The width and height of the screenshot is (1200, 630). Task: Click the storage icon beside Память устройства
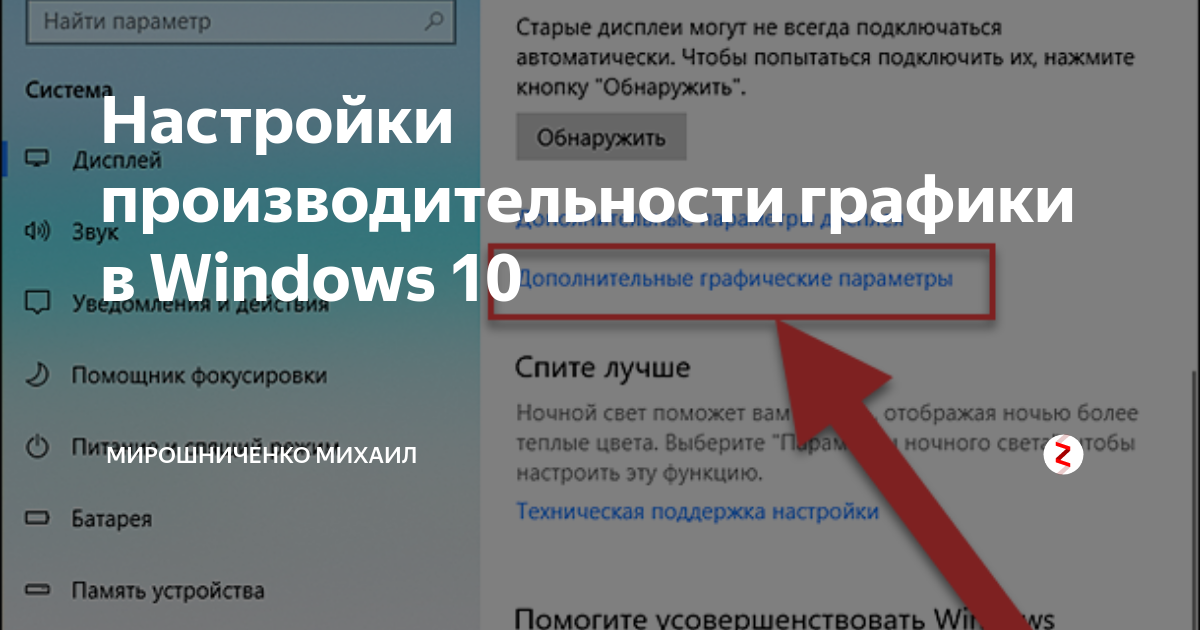click(37, 590)
